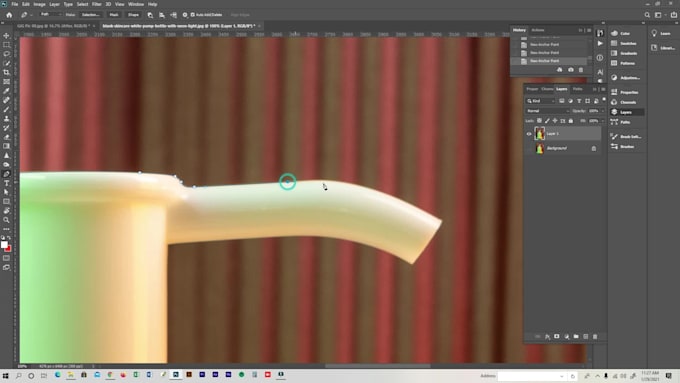Click the Mask button in options bar

pyautogui.click(x=114, y=15)
